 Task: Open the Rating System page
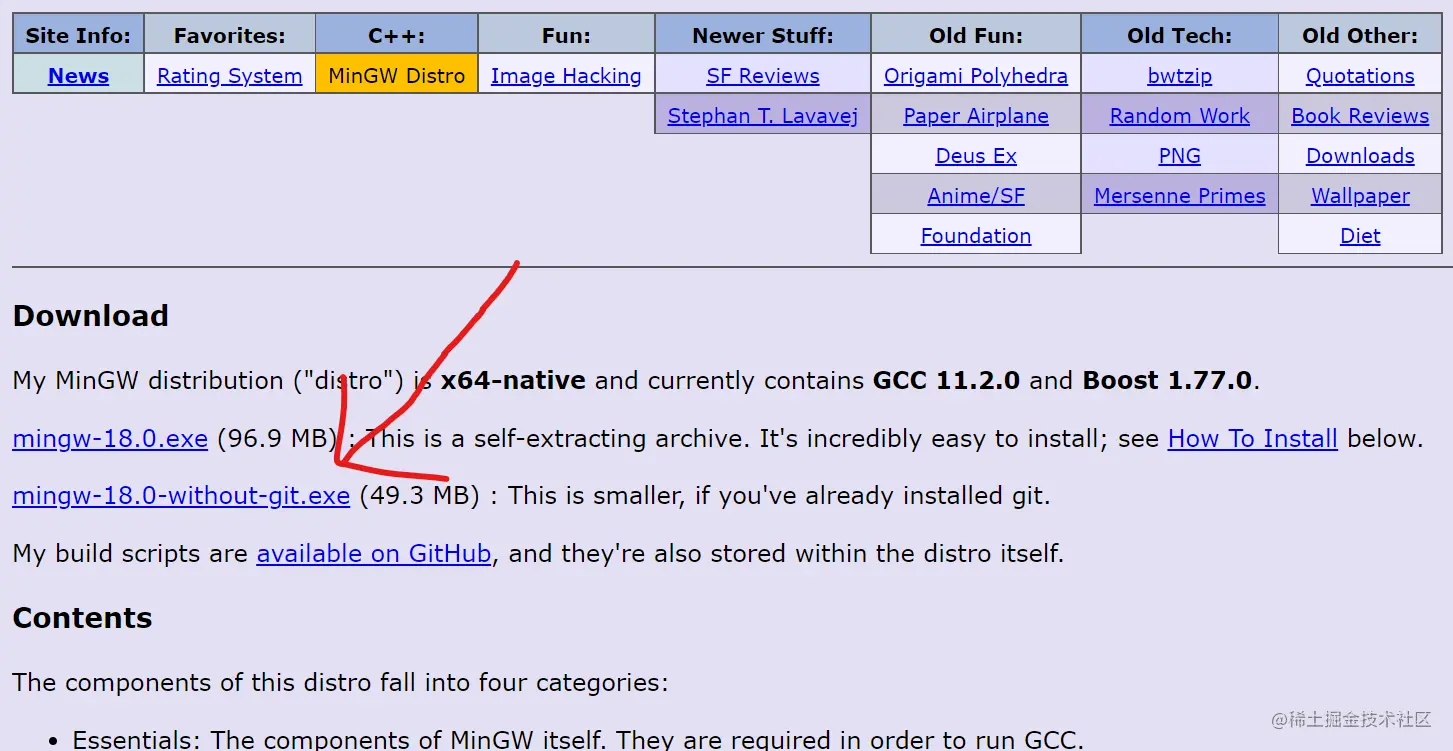[229, 76]
